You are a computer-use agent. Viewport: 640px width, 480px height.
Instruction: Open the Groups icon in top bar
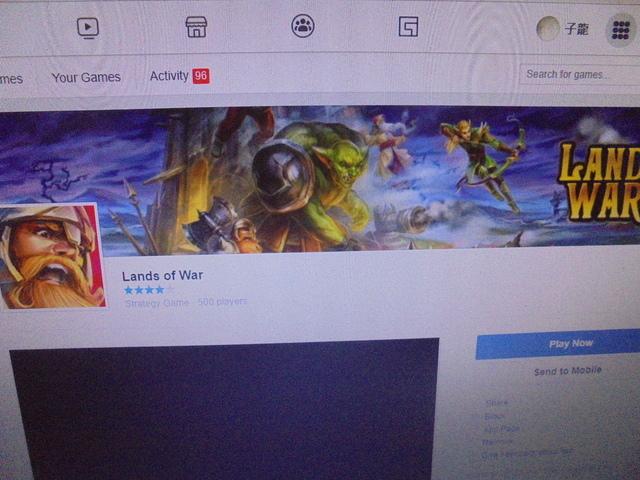[x=302, y=26]
